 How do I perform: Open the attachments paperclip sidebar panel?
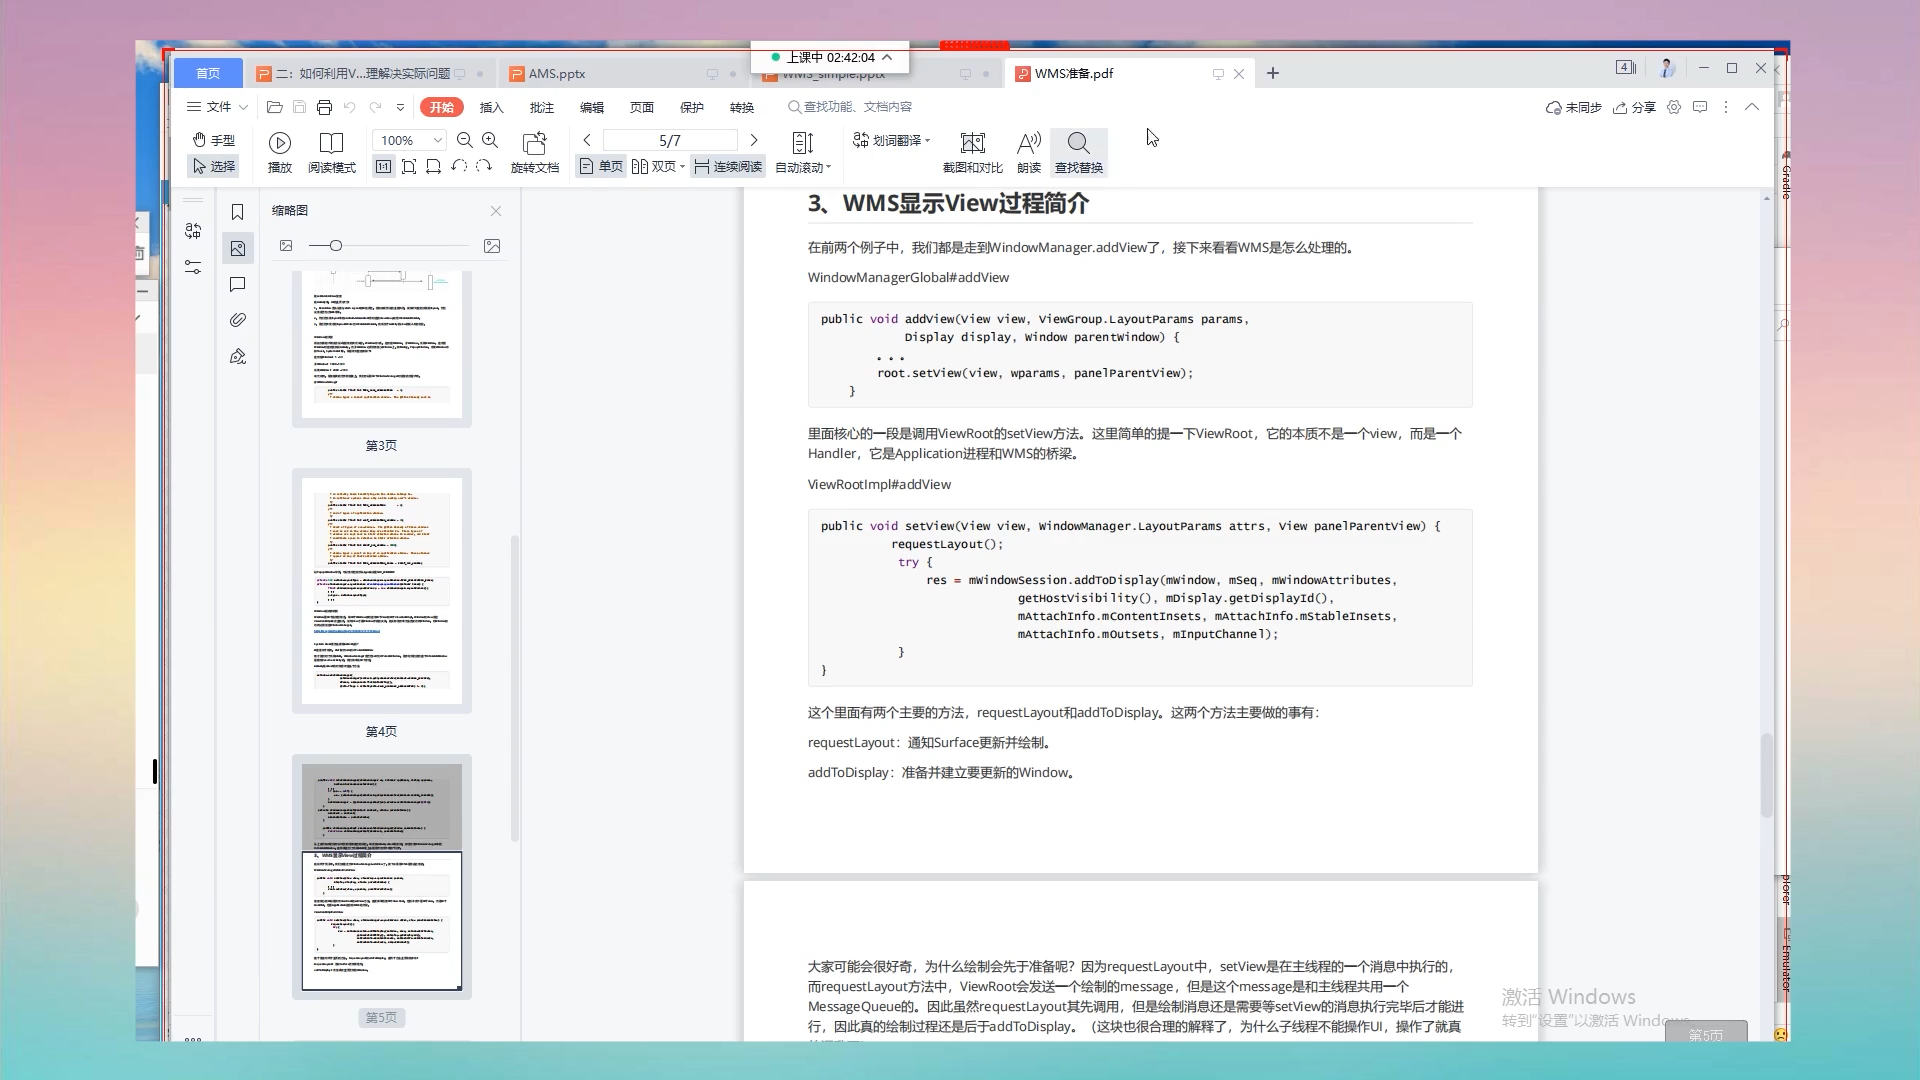point(237,320)
